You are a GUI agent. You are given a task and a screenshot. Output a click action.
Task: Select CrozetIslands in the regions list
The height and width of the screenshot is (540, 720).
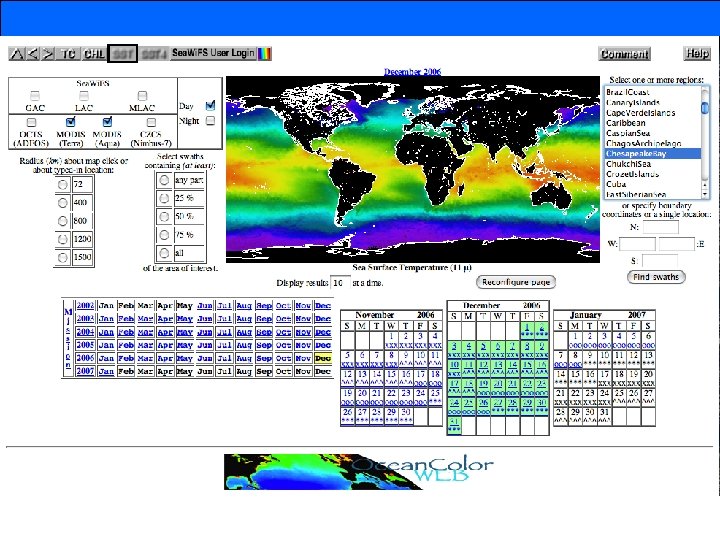[x=652, y=174]
